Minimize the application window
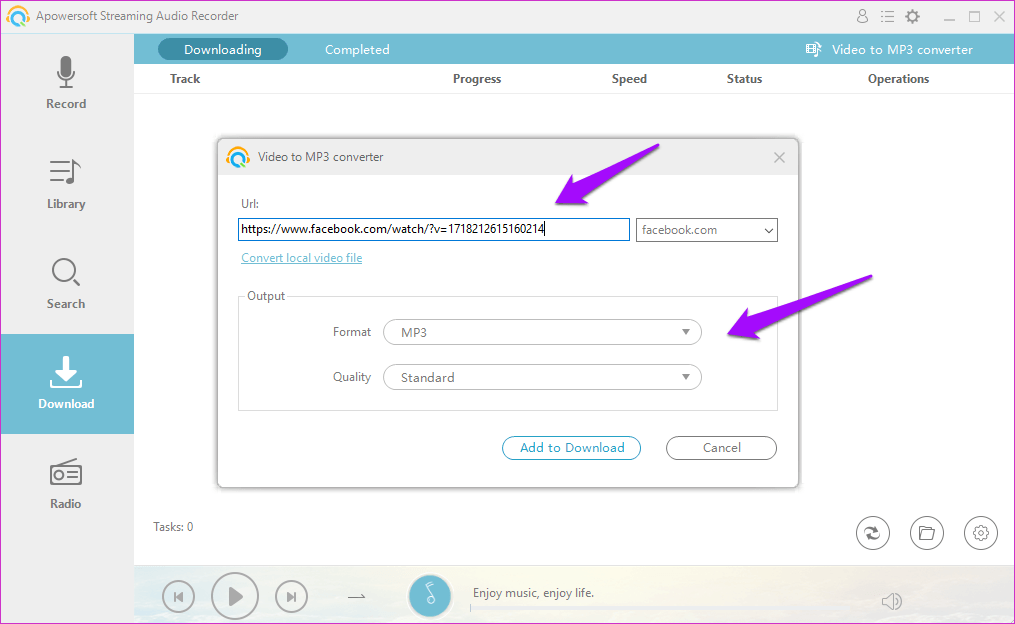 pos(950,17)
